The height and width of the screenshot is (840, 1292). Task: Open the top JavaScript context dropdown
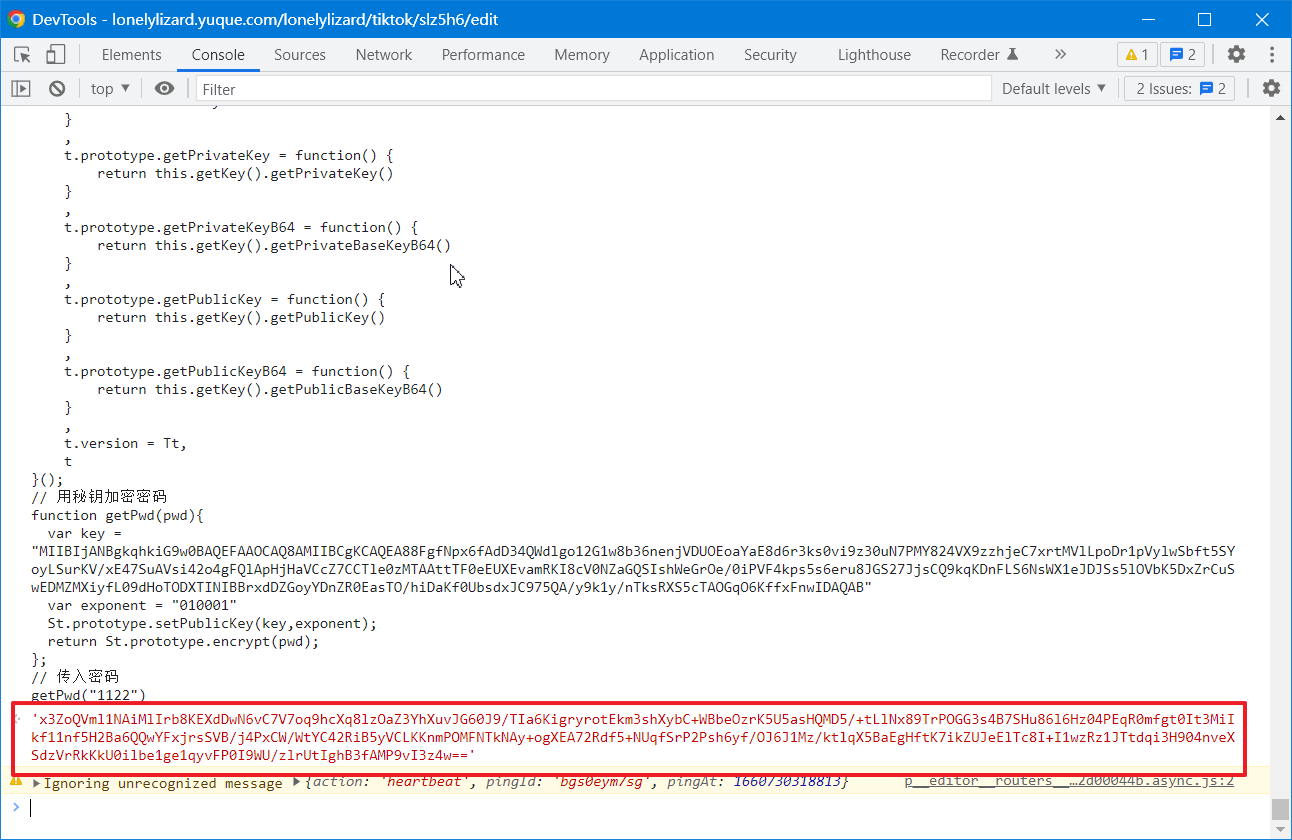click(110, 89)
